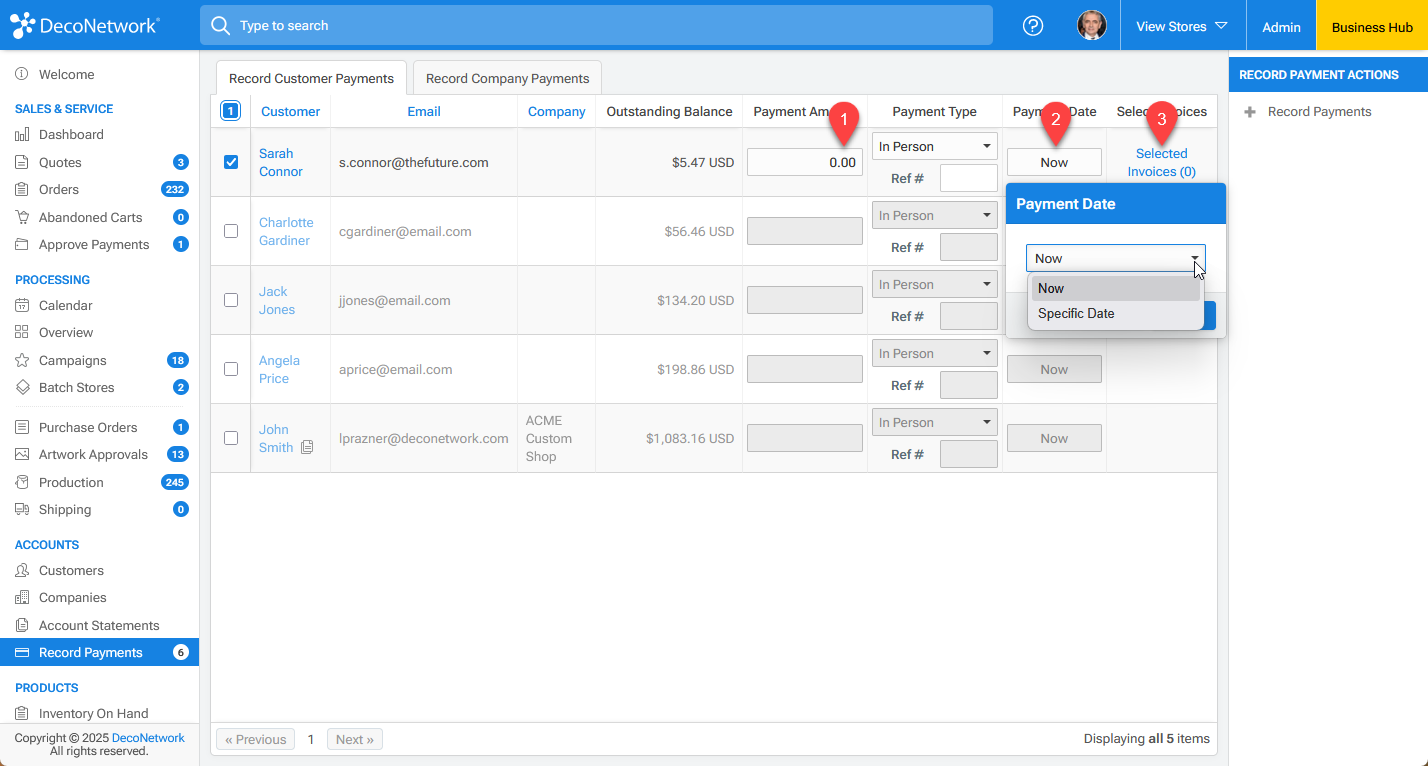Click the Artwork Approvals icon

[x=22, y=454]
